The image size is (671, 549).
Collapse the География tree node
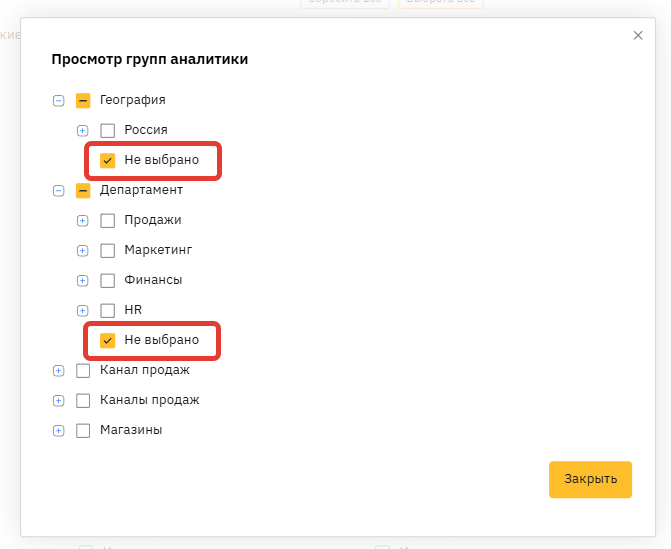point(58,100)
